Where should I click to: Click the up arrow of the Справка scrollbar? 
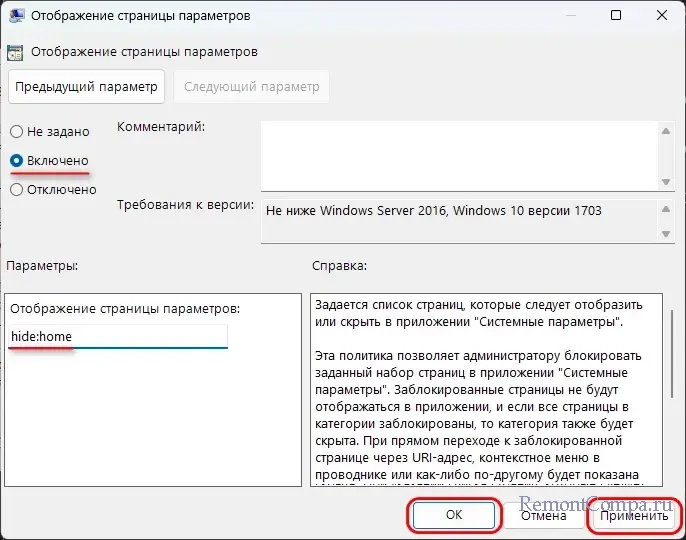point(670,302)
